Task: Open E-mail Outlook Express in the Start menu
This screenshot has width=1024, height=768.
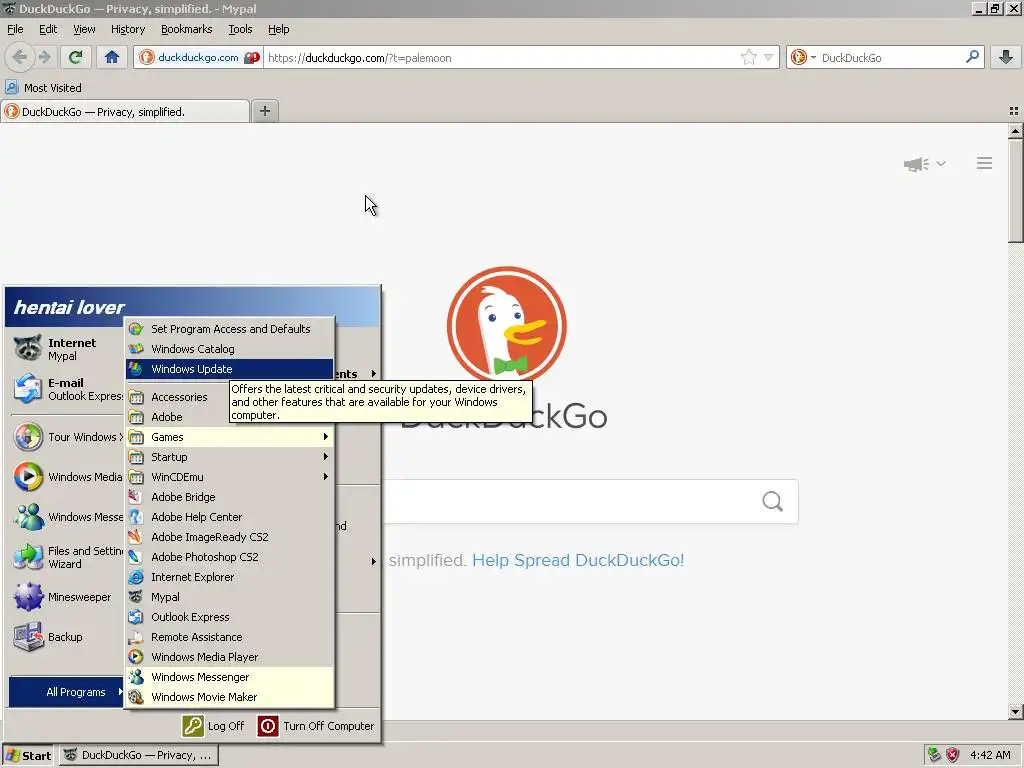Action: 66,389
